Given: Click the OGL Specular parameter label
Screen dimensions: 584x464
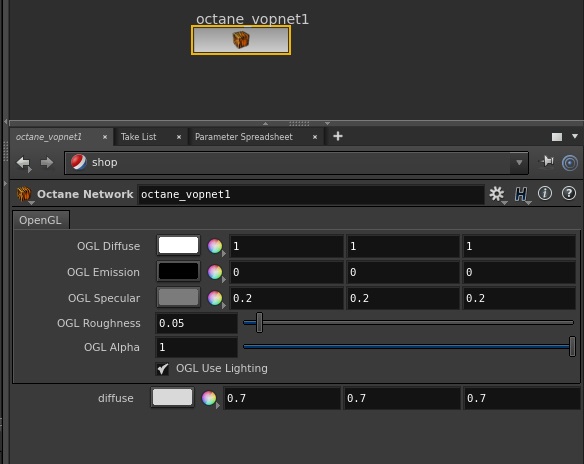Looking at the screenshot, I should [x=104, y=298].
